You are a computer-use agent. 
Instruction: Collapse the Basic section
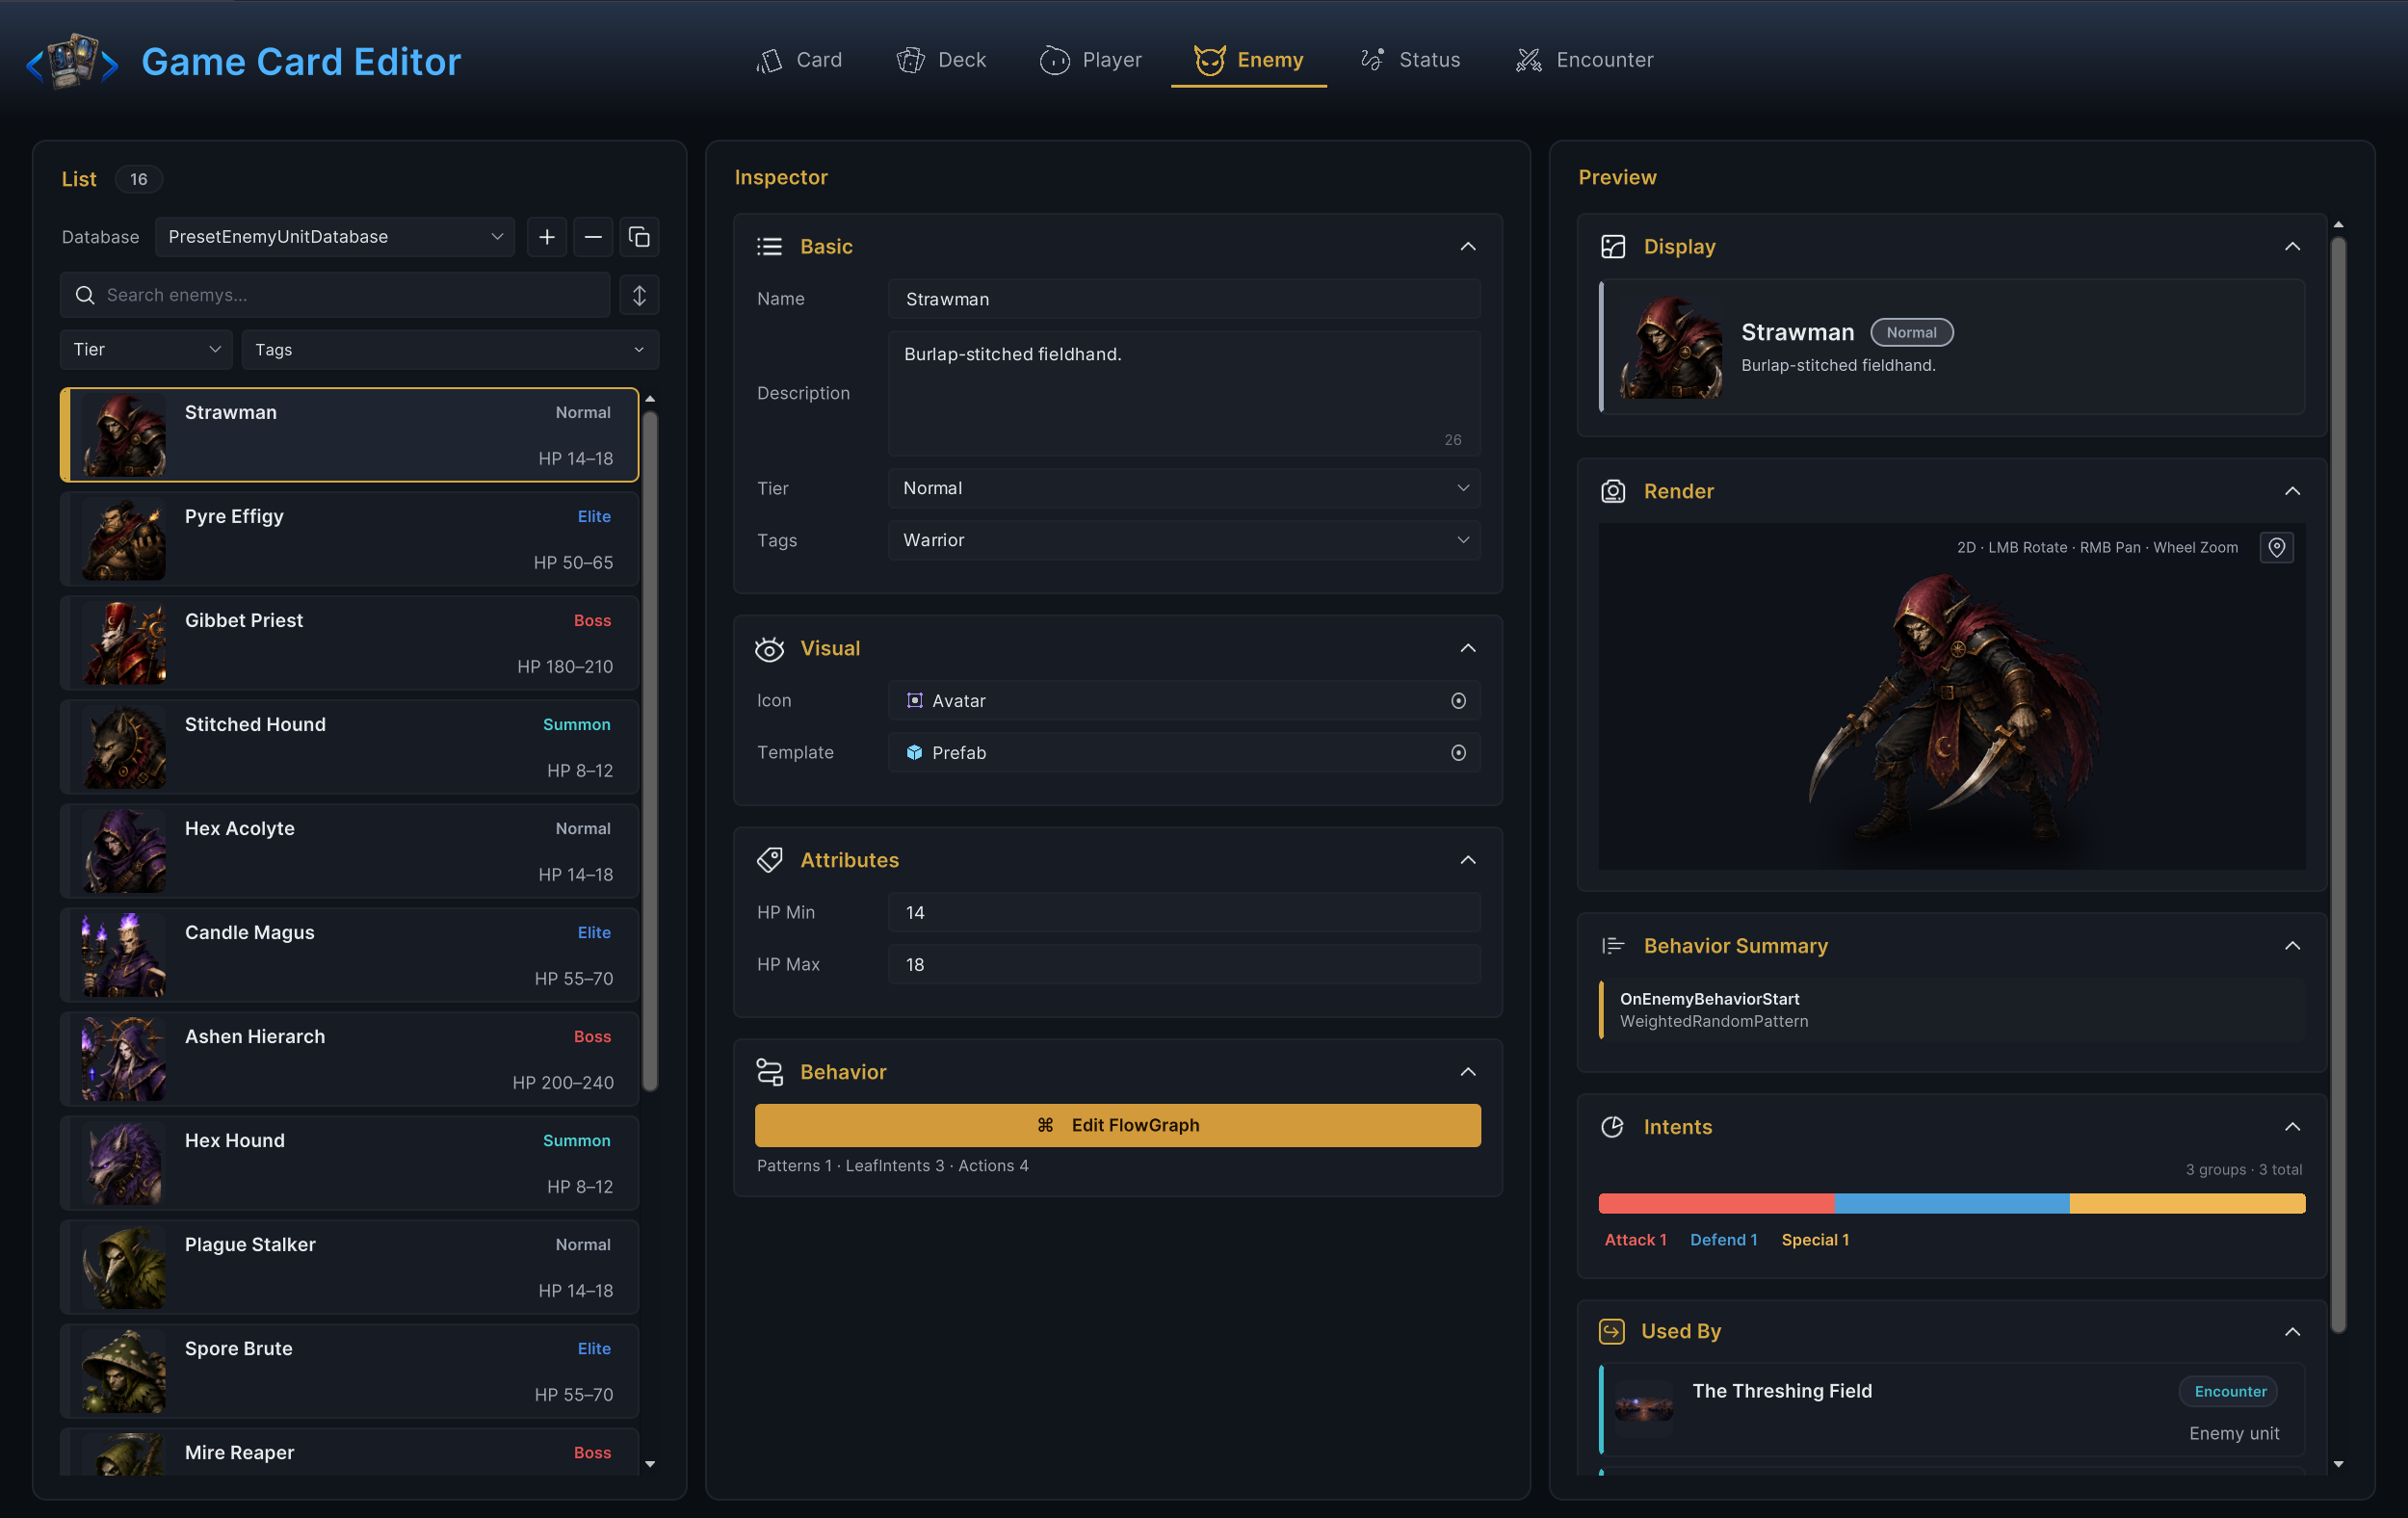click(x=1467, y=246)
